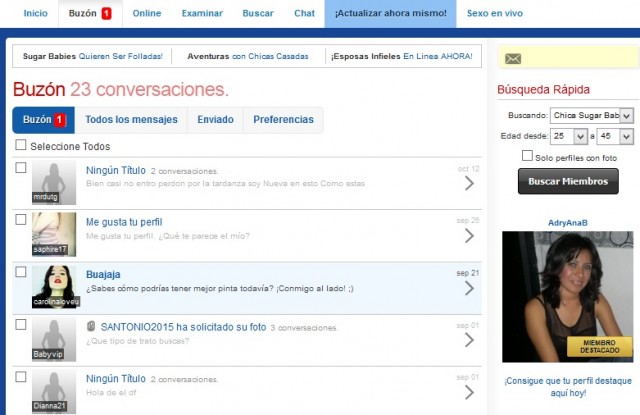Viewport: 640px width, 415px height.
Task: Click Consigue que tu perfil destaque link
Action: pos(568,386)
